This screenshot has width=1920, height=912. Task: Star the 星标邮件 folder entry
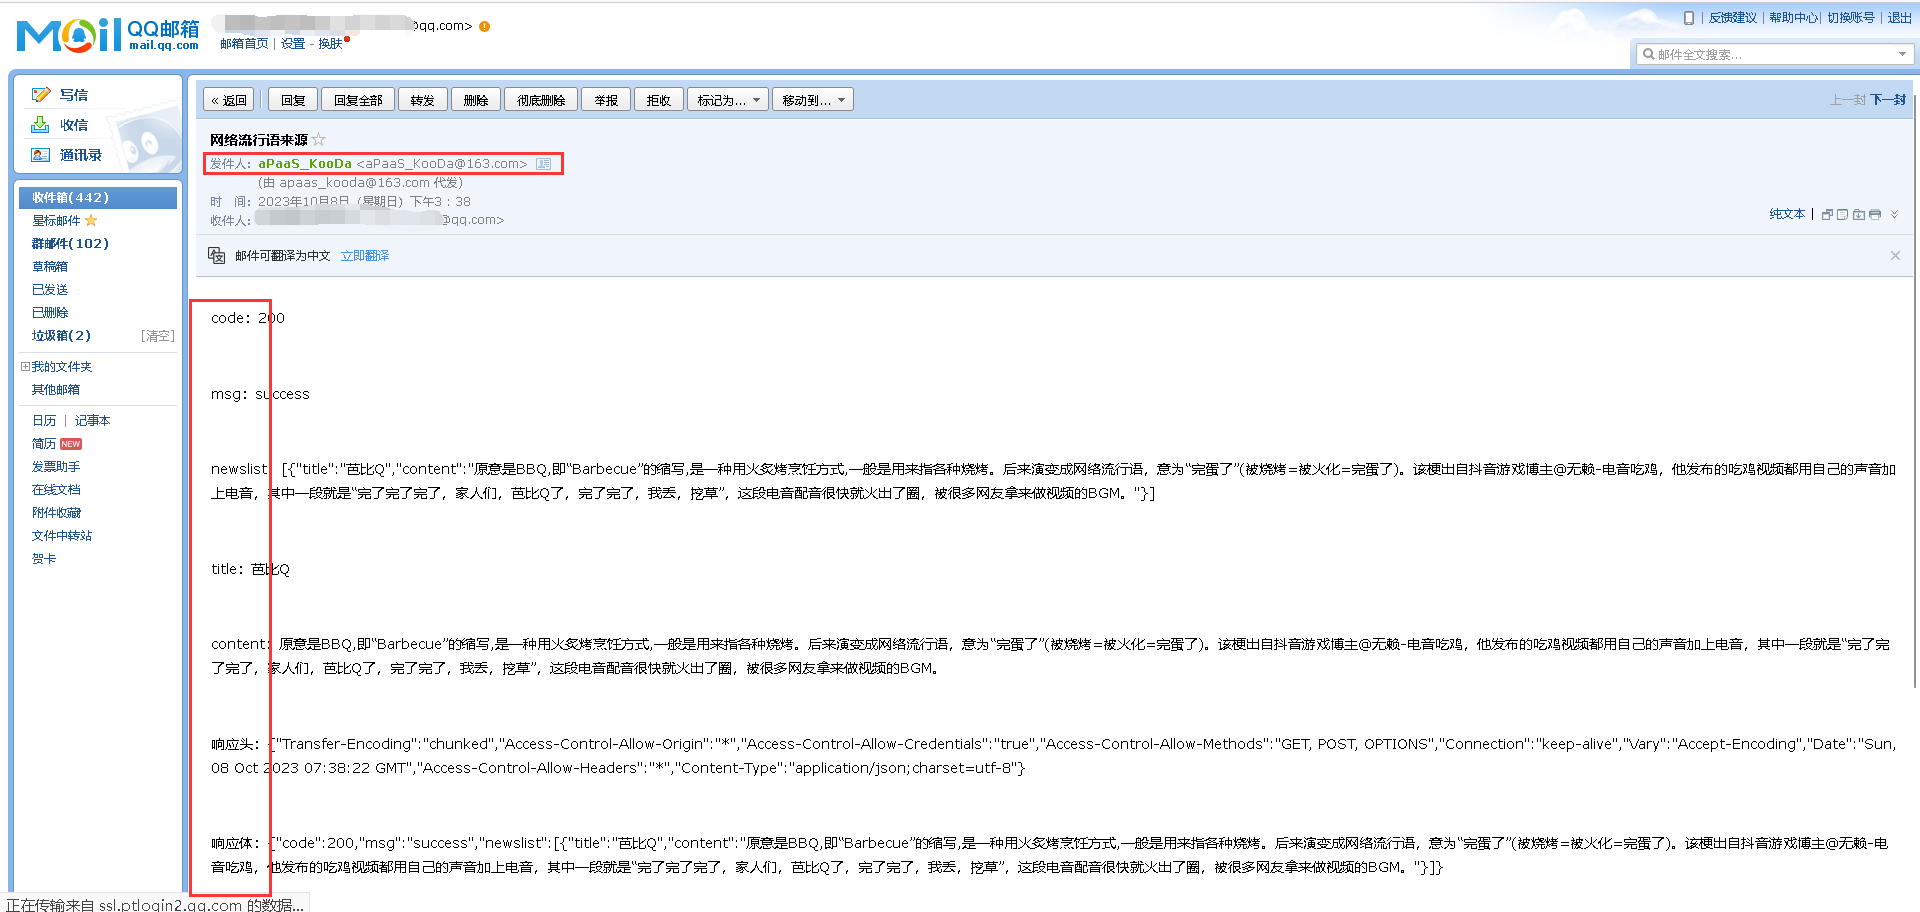pos(93,220)
